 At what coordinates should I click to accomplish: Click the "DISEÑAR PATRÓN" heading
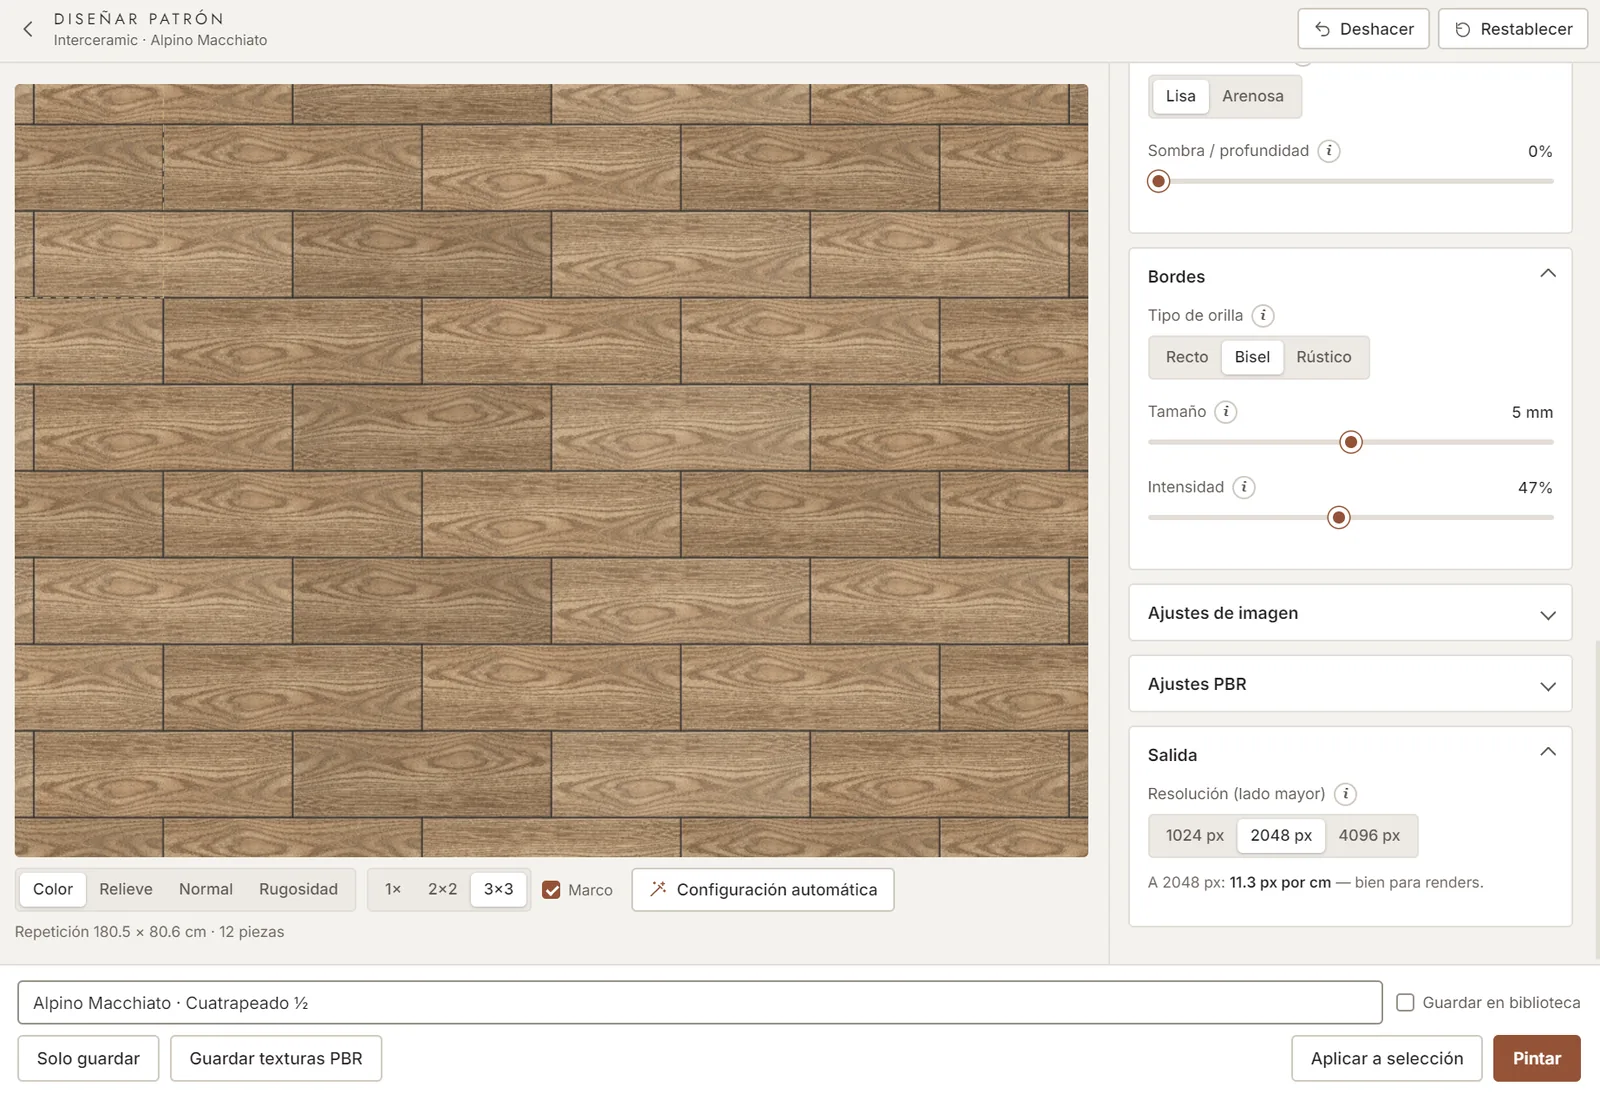pyautogui.click(x=139, y=18)
